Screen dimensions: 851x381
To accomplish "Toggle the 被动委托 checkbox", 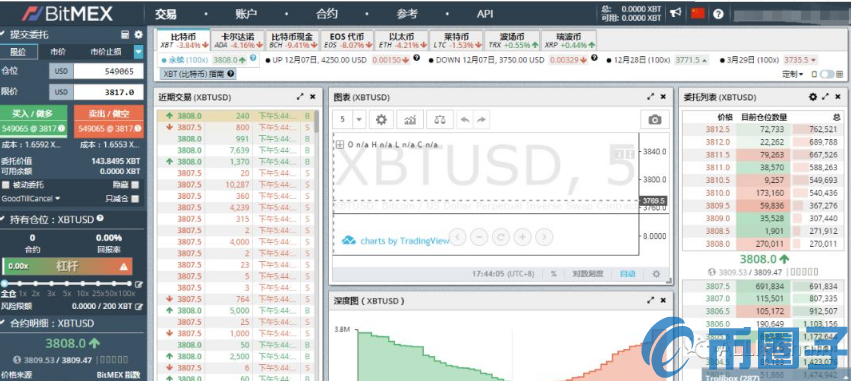I will pos(5,185).
